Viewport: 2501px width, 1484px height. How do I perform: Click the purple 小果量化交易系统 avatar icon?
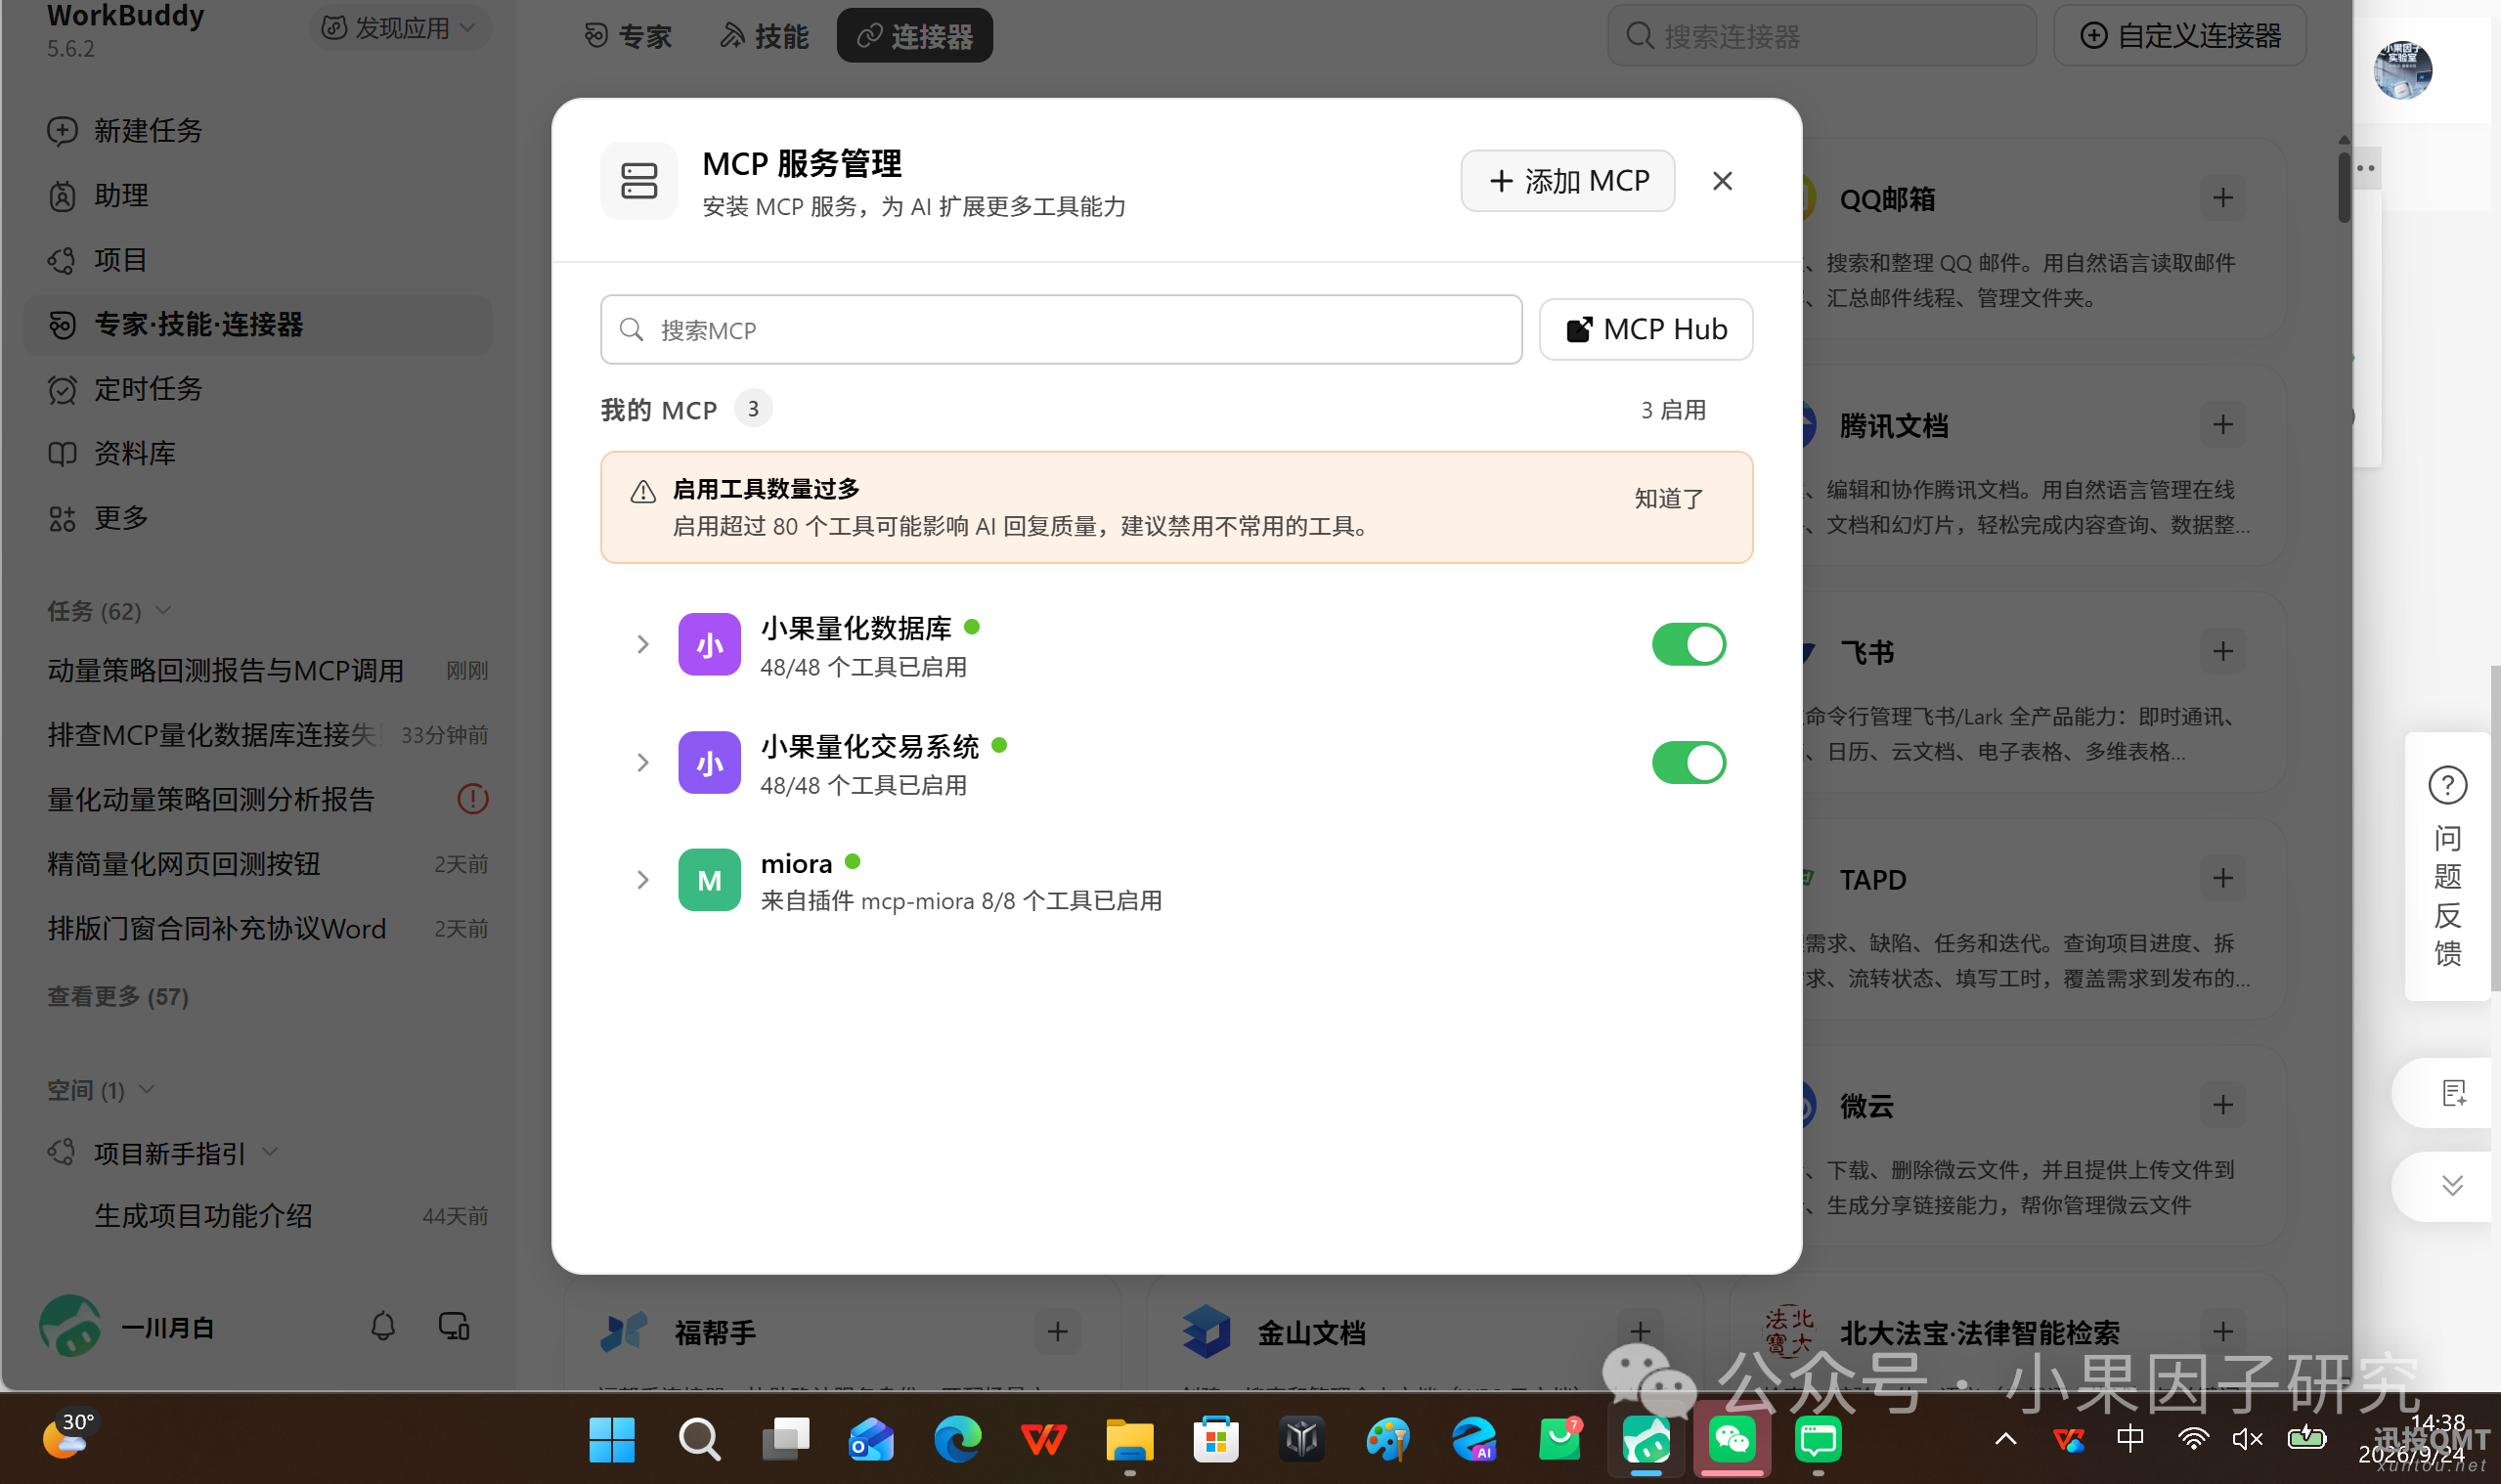pos(709,762)
